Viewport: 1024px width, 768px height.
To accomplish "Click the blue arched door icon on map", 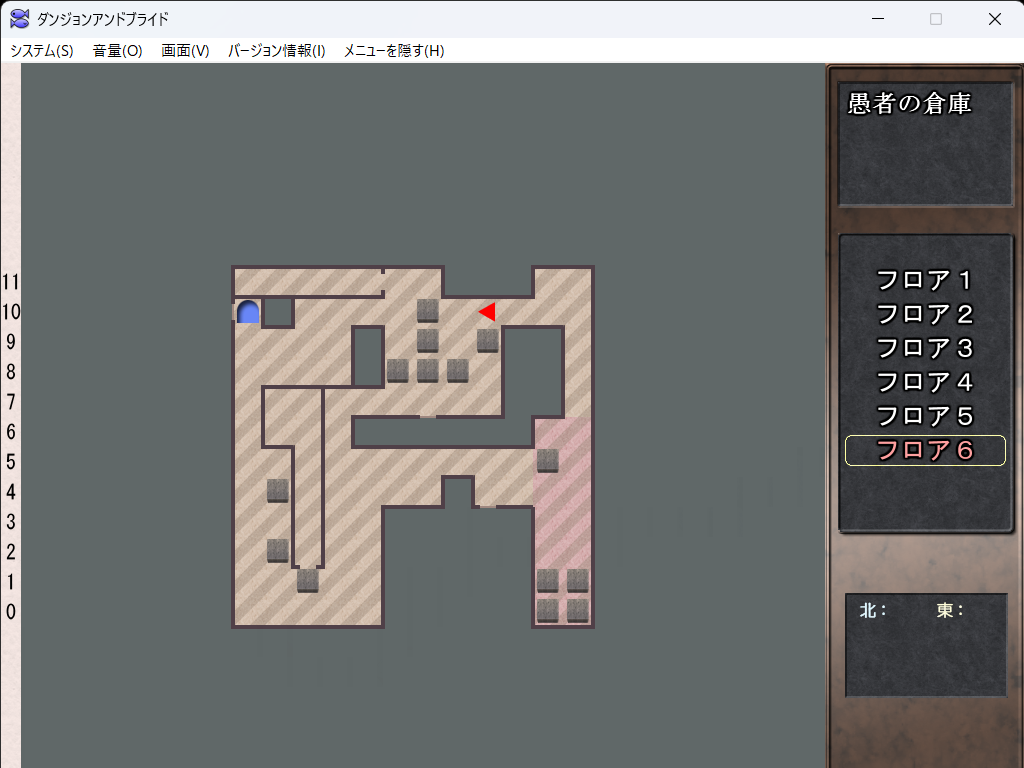I will (x=248, y=312).
